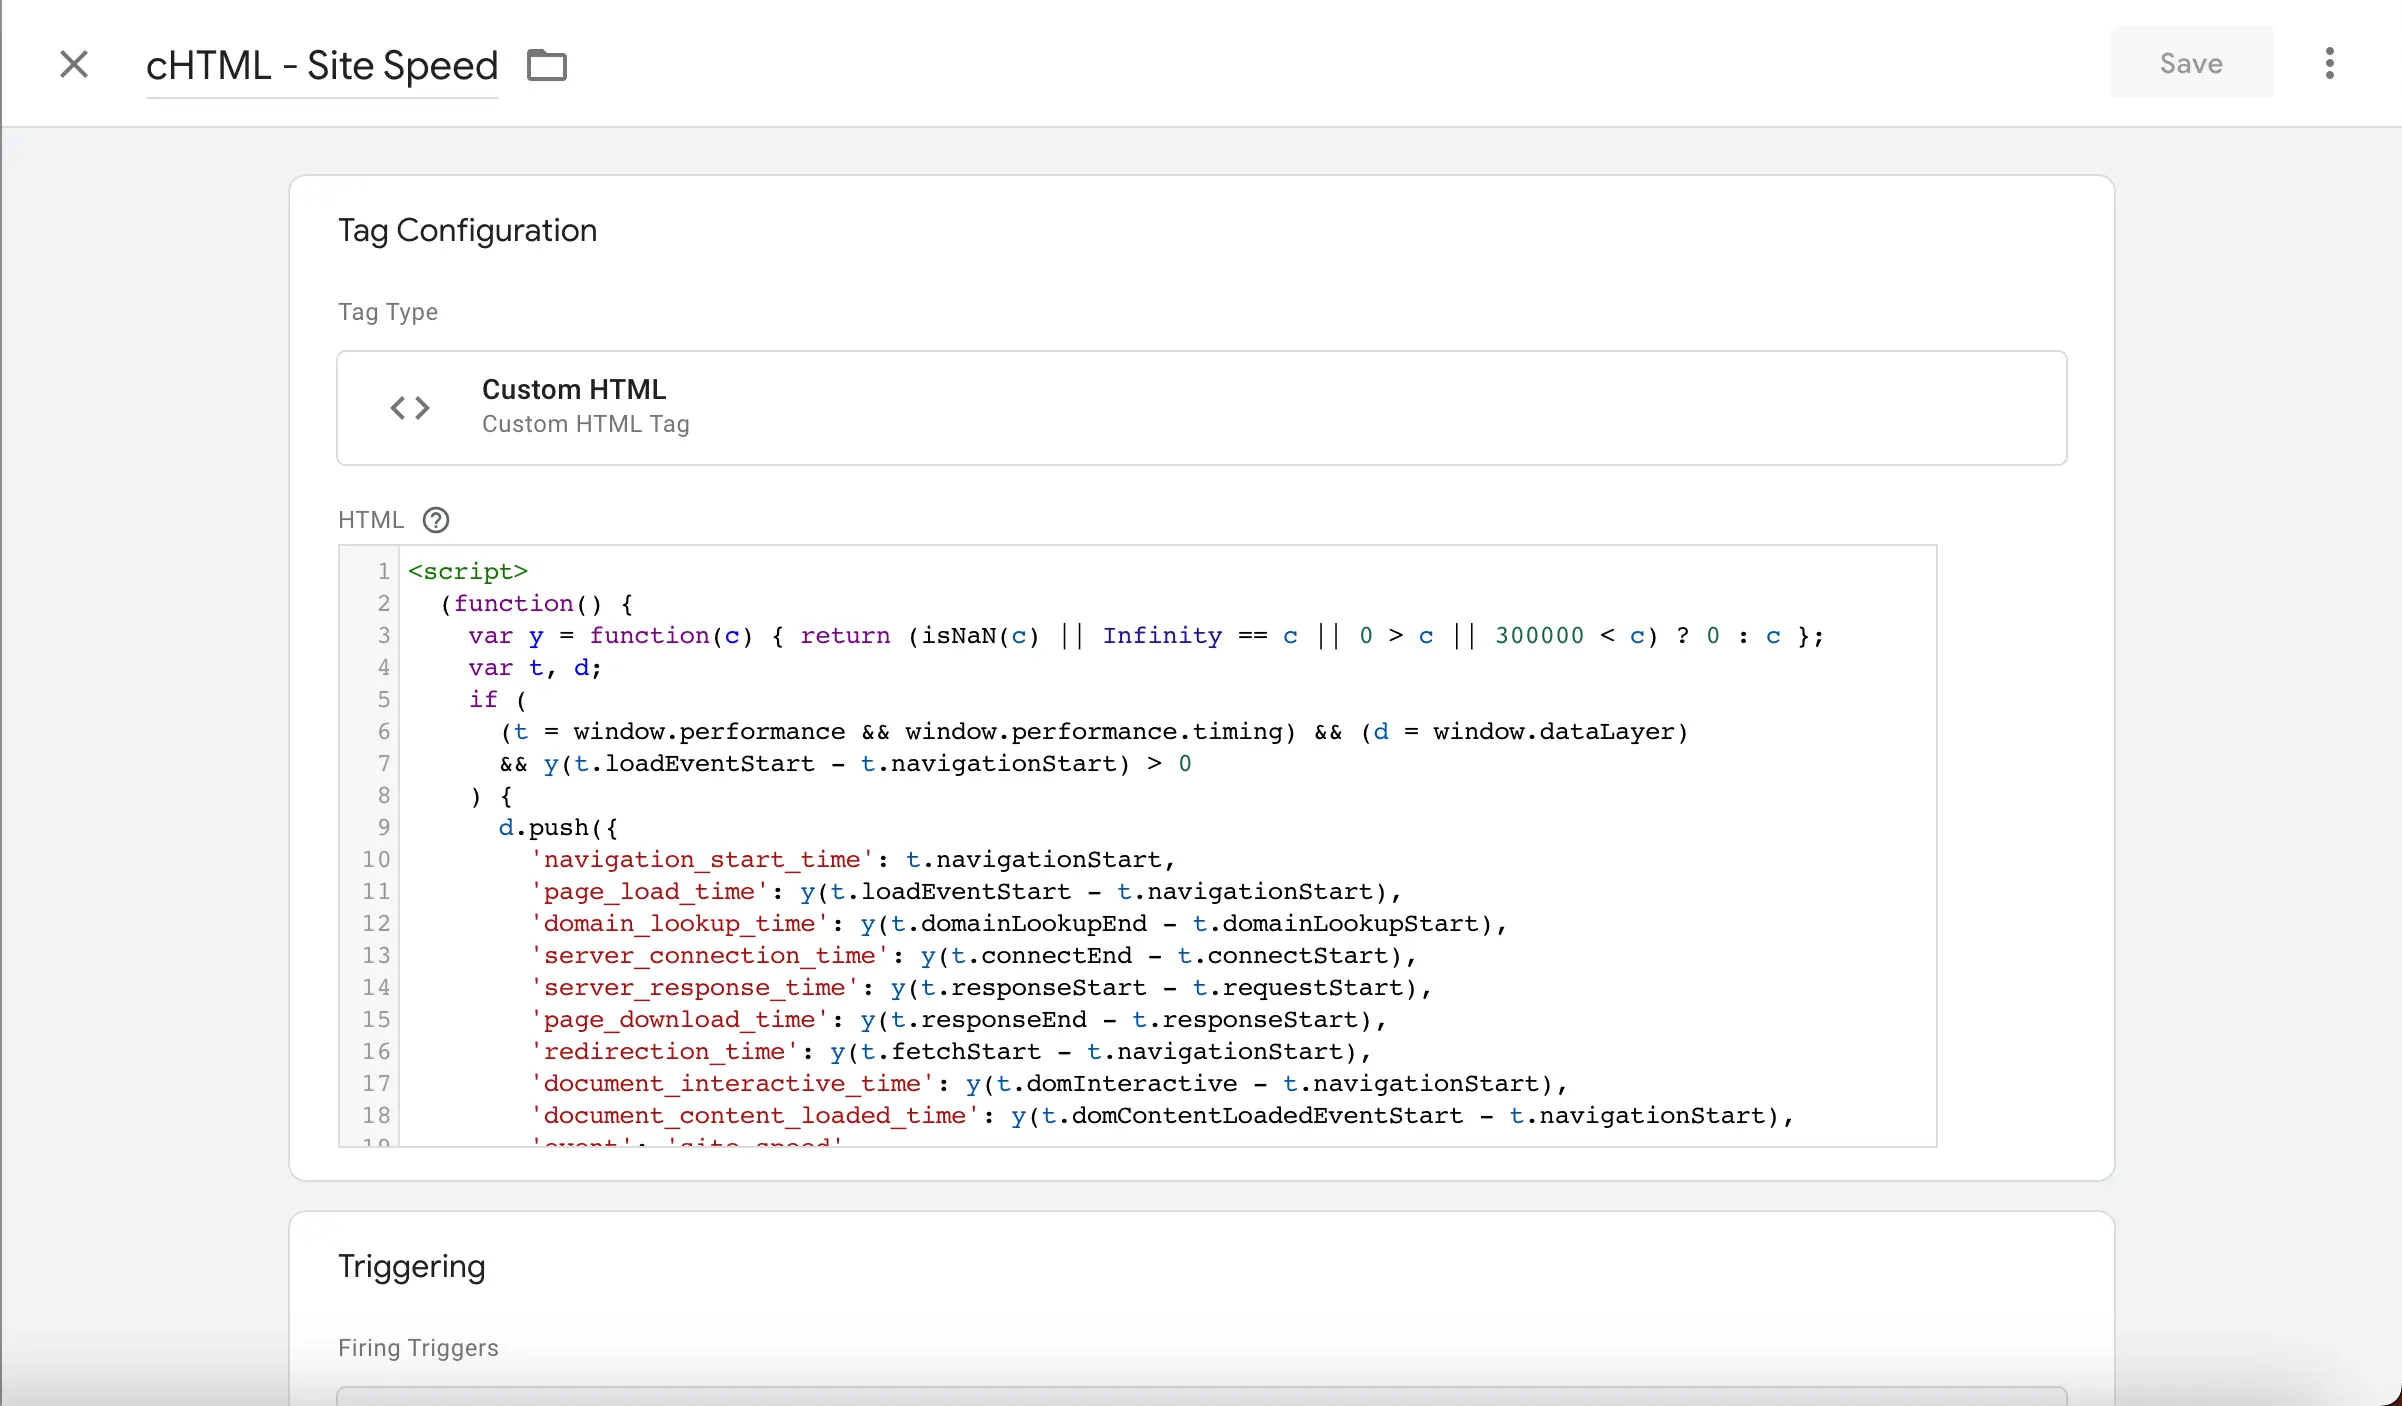The height and width of the screenshot is (1406, 2402).
Task: Click code line with 'server_connection_time'
Action: 973,955
